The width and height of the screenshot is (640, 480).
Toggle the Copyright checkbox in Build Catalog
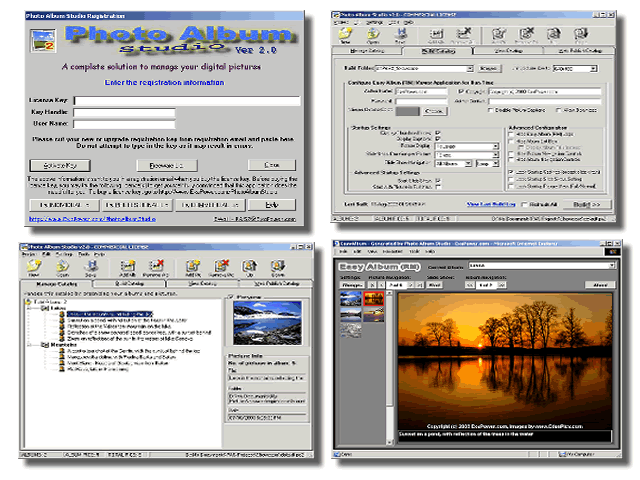click(461, 91)
